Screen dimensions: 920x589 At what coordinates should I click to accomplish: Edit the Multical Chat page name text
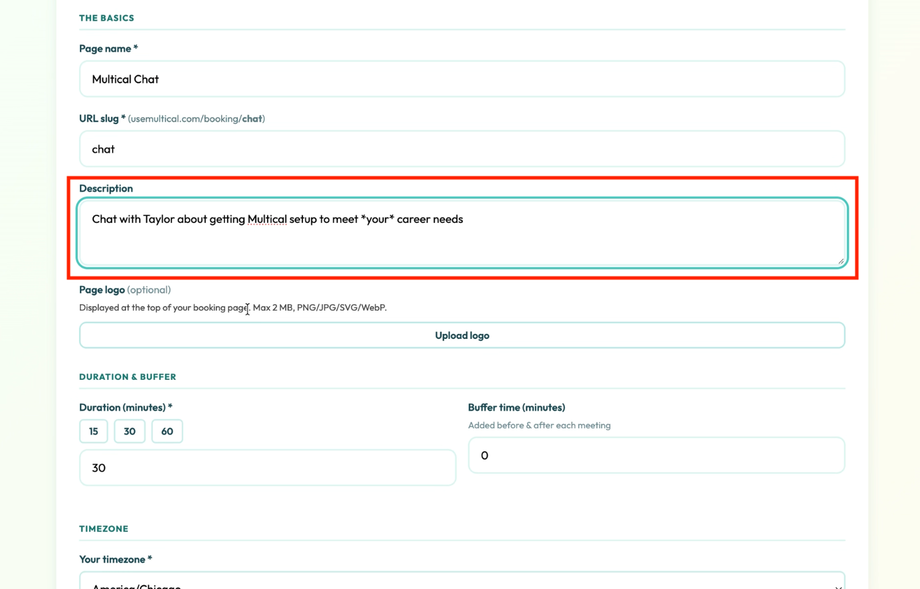(x=123, y=79)
